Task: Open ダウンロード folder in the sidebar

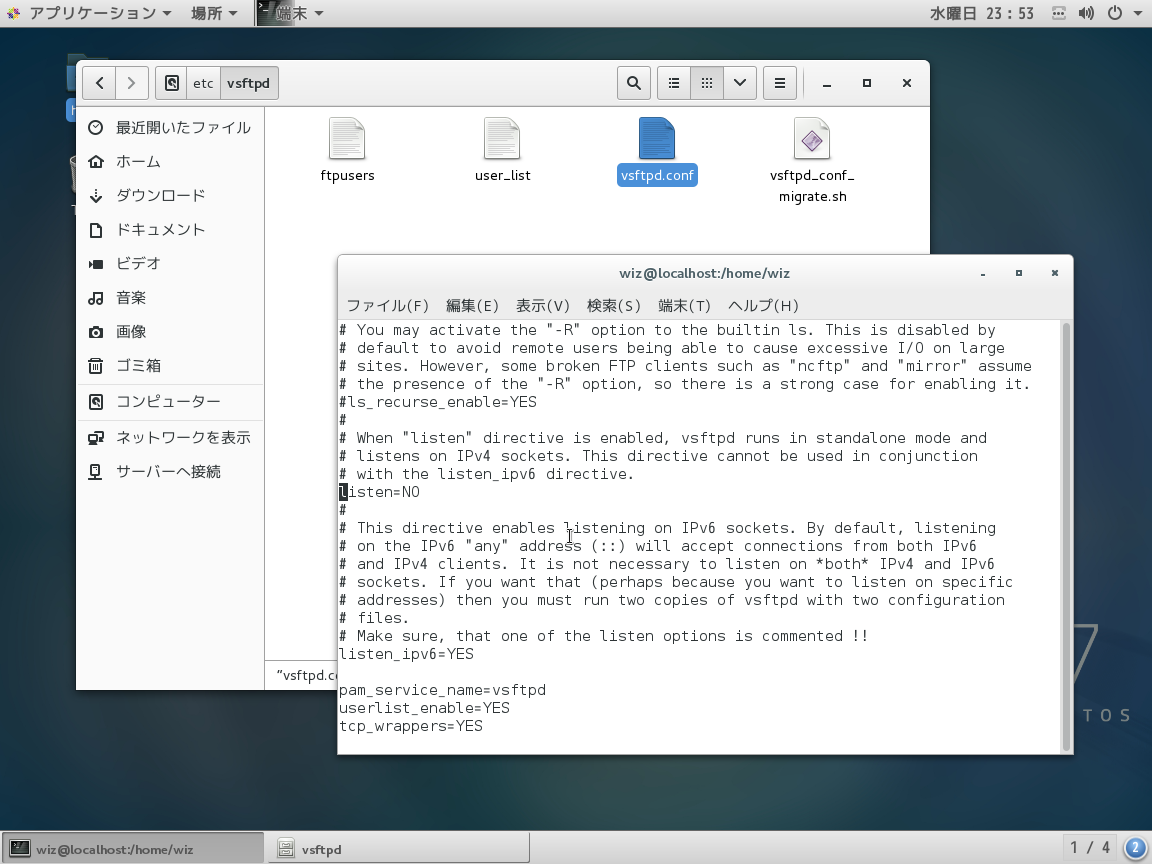Action: click(x=169, y=195)
